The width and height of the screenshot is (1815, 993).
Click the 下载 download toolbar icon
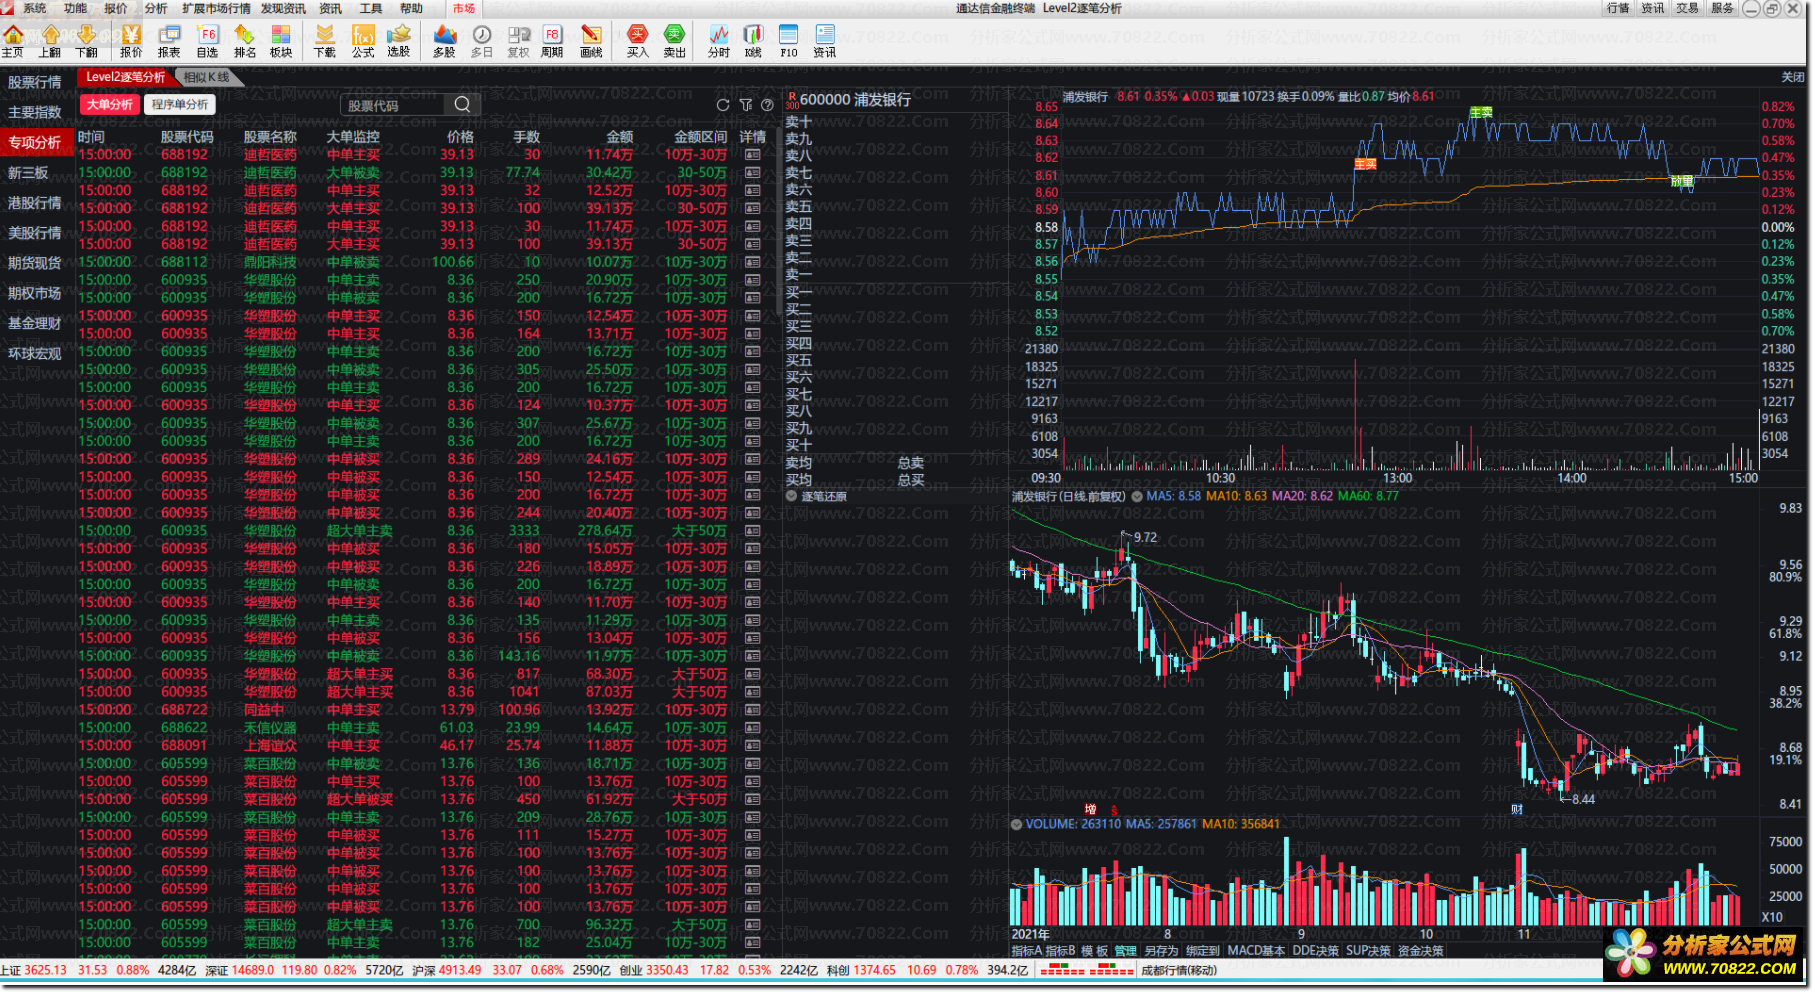point(325,42)
